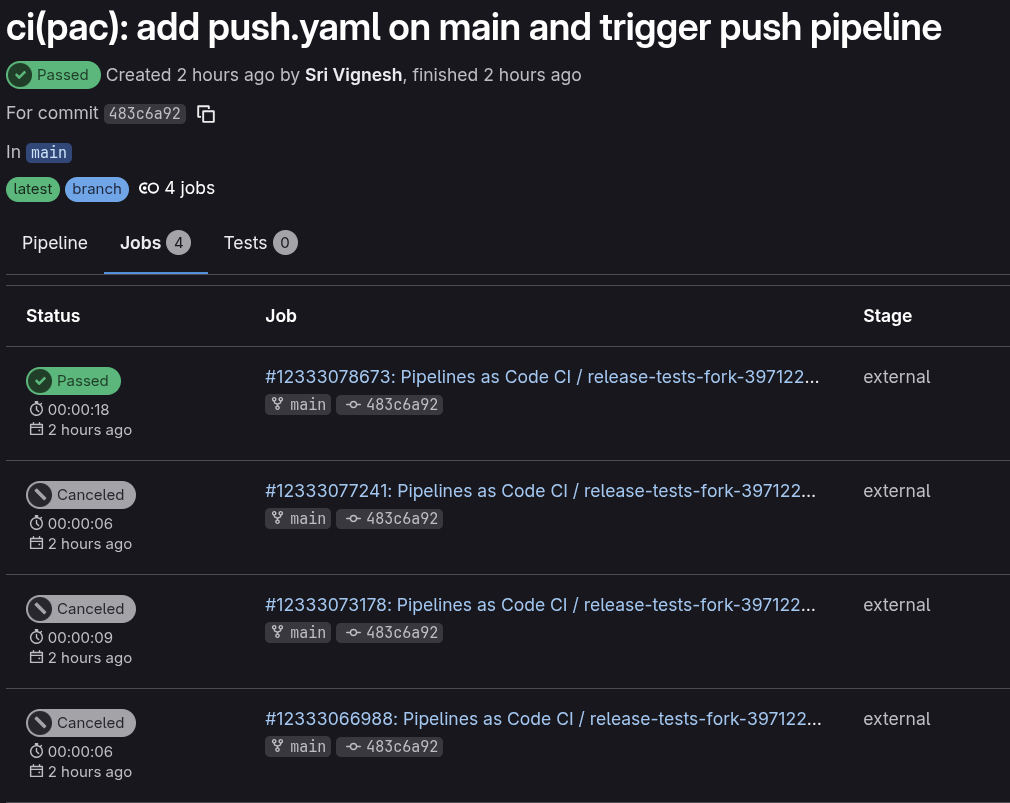
Task: Open job #12333077241 link
Action: pos(540,491)
